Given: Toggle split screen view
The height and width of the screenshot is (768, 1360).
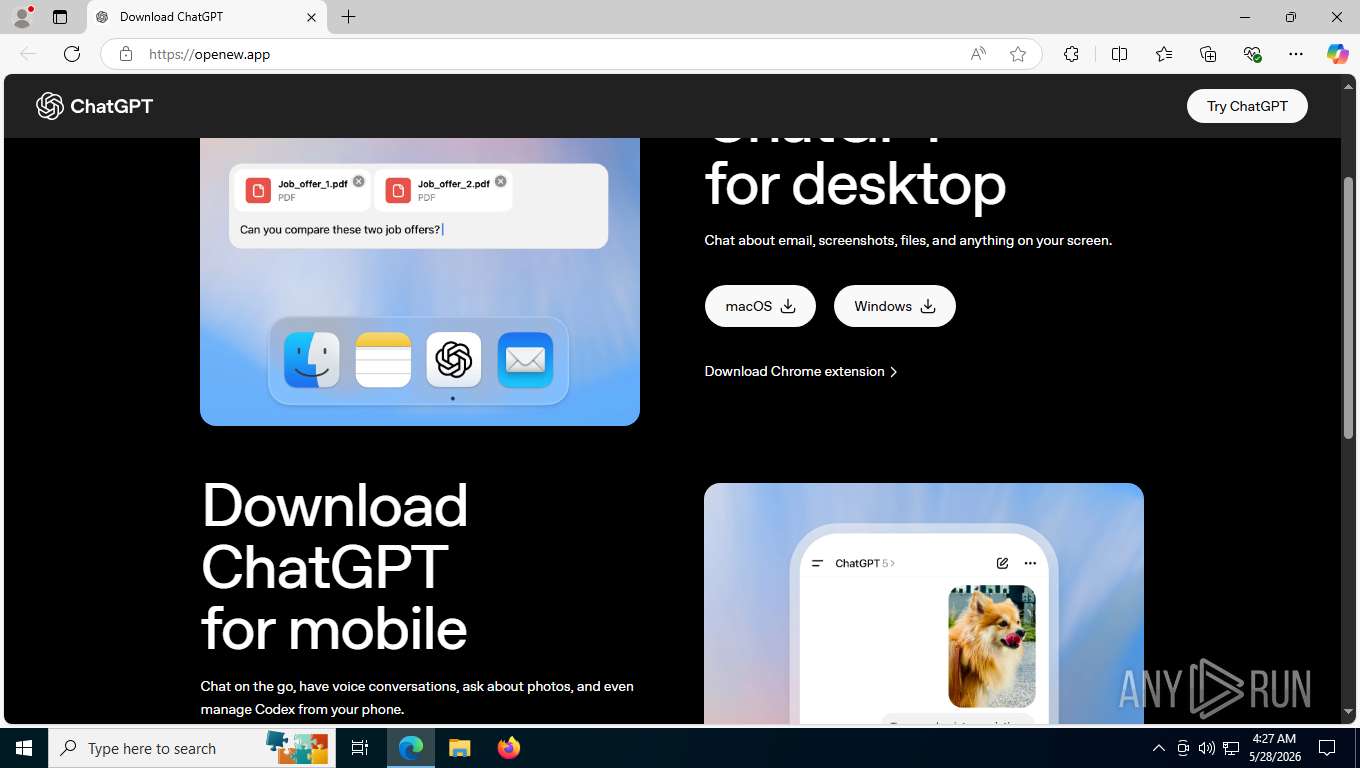Looking at the screenshot, I should [x=1119, y=54].
